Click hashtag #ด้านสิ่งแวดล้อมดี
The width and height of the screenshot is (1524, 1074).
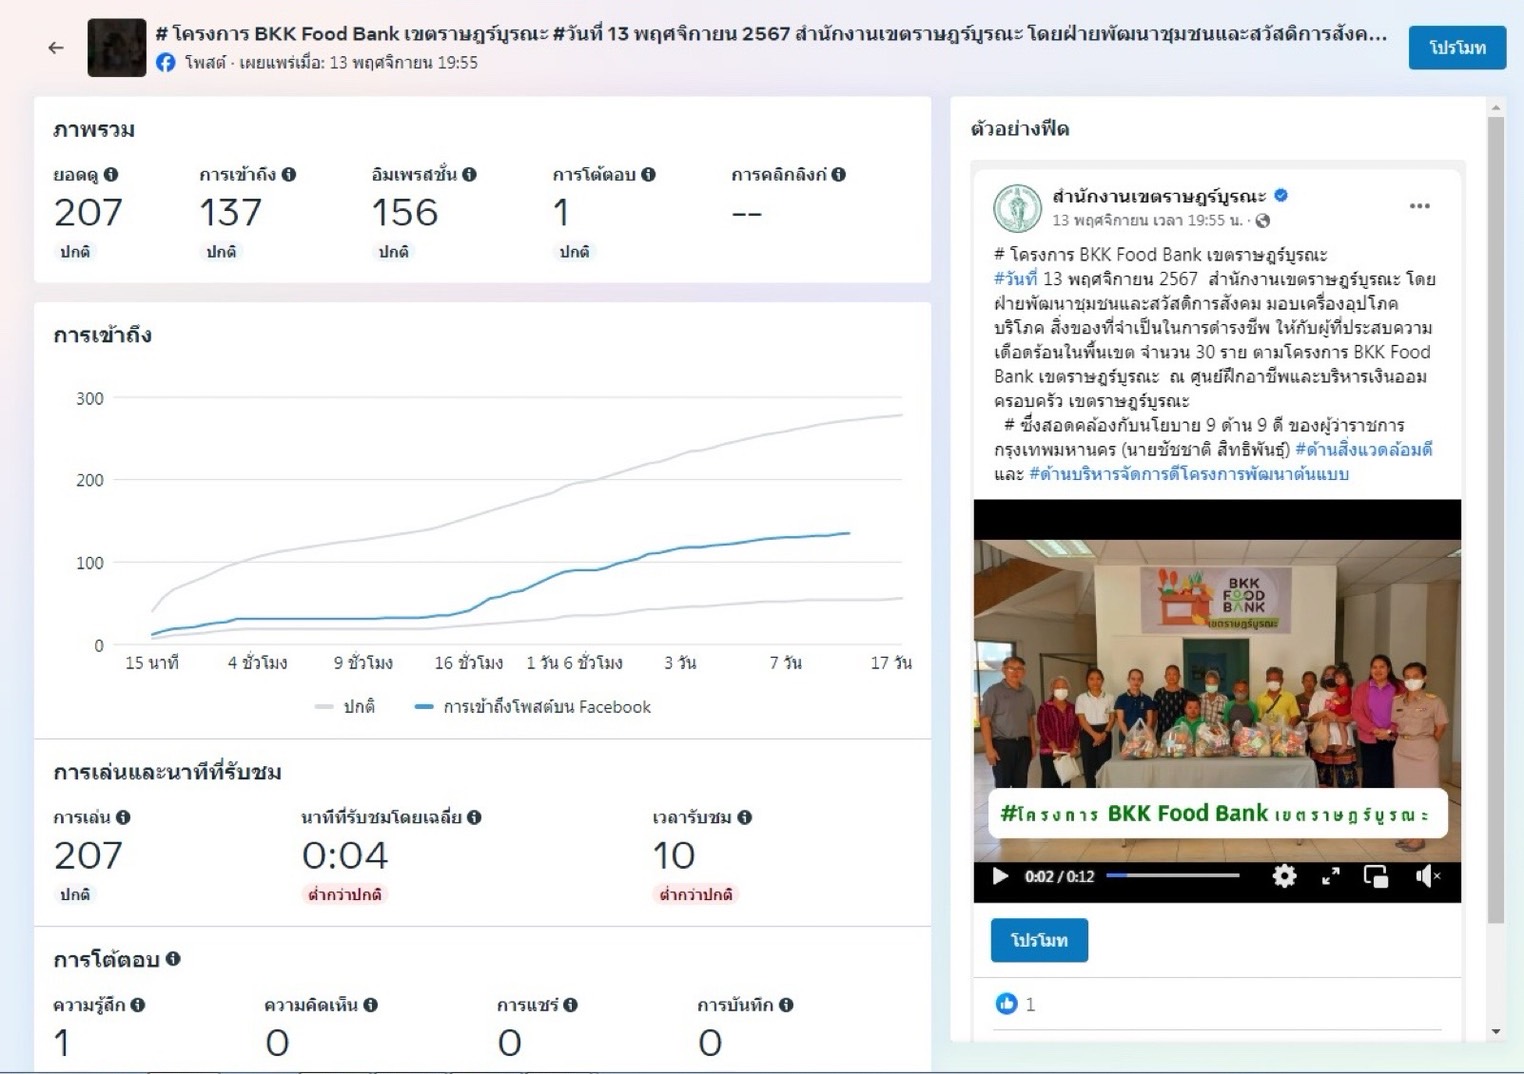[1364, 450]
